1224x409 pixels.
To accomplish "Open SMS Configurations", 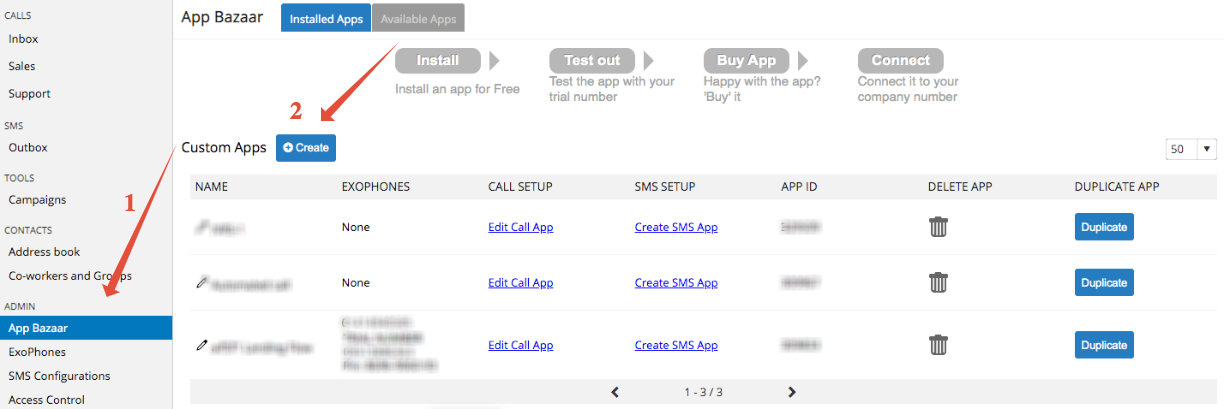I will point(59,376).
